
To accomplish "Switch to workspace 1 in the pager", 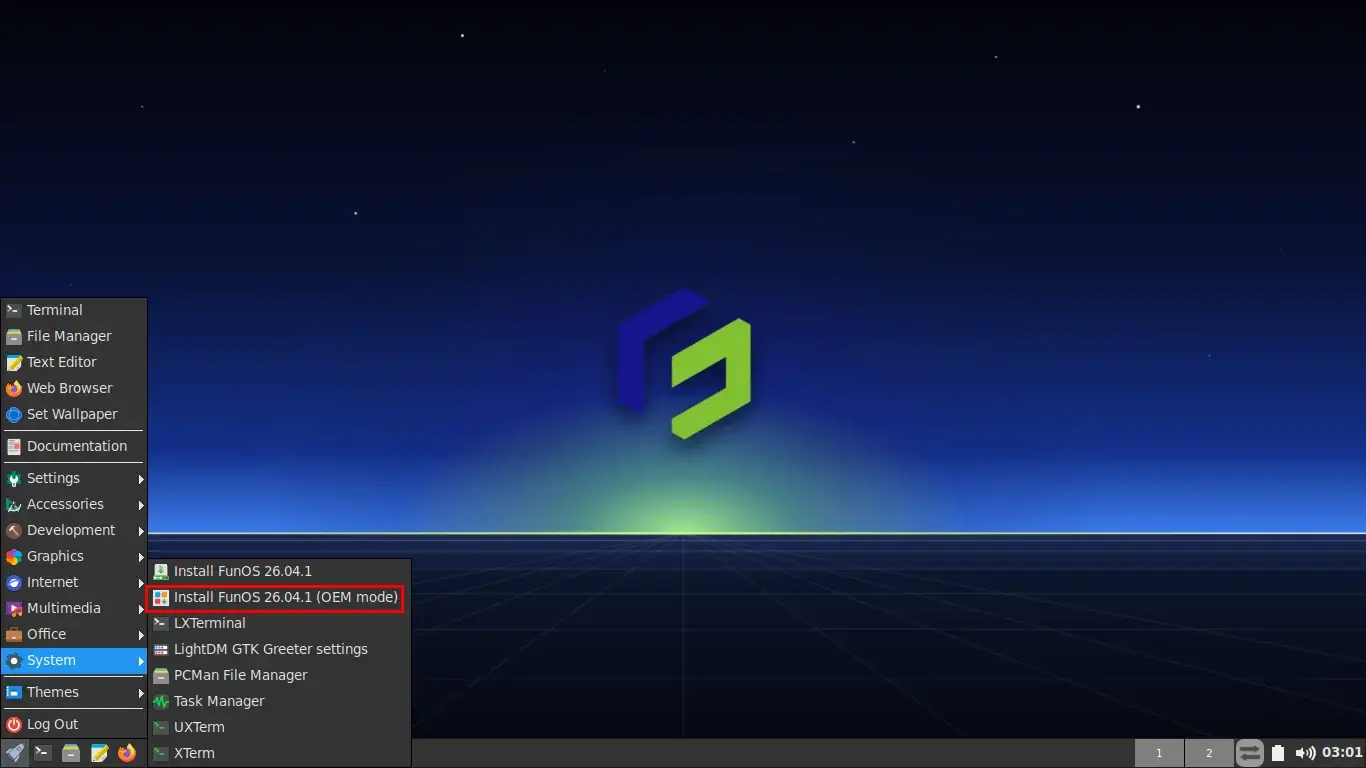I will (1159, 753).
